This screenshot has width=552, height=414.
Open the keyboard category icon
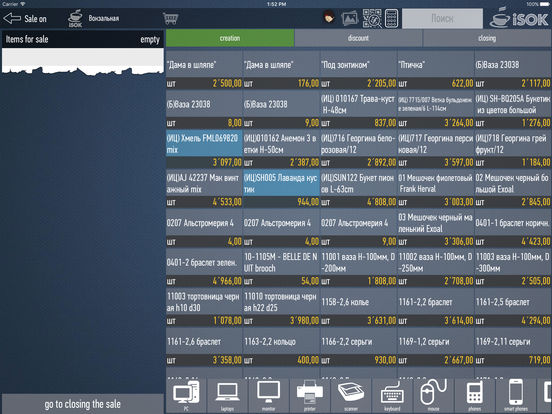392,395
